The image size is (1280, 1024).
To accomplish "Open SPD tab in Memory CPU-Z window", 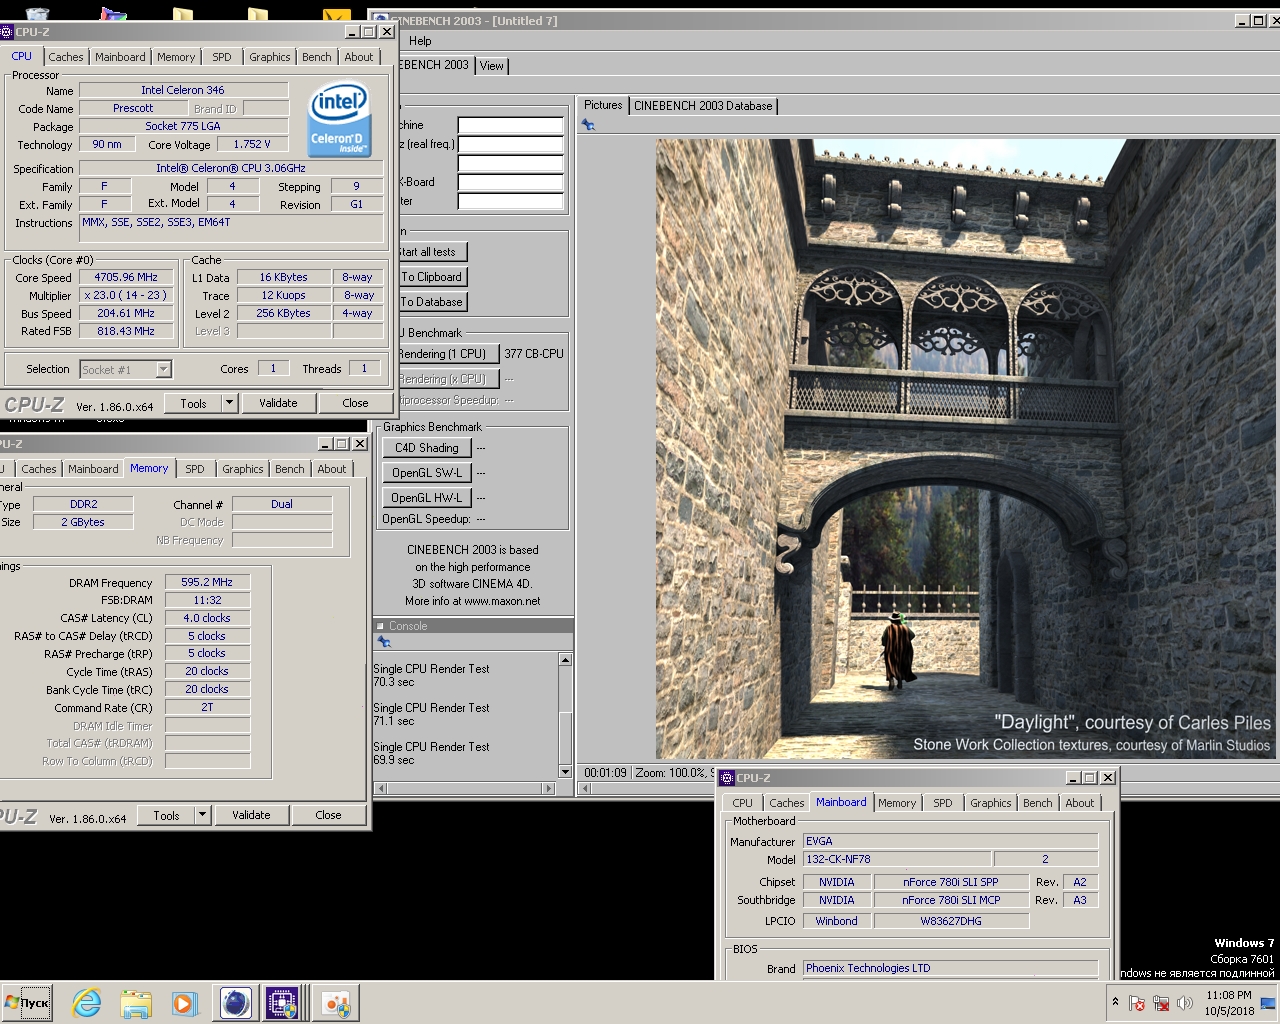I will pos(195,469).
